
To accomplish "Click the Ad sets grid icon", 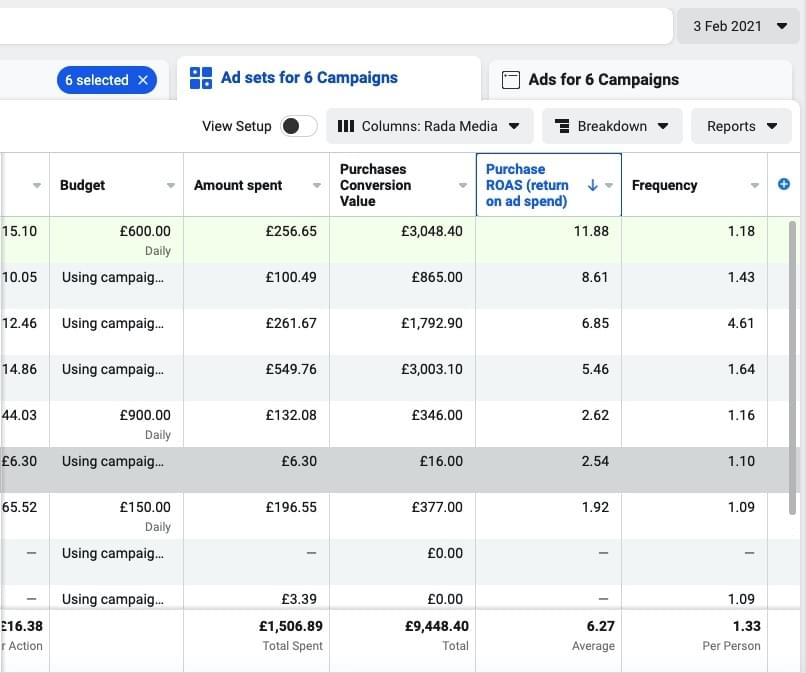I will [201, 78].
